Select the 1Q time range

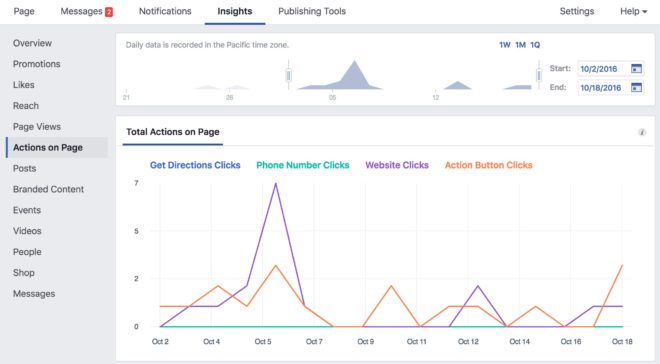pos(535,45)
